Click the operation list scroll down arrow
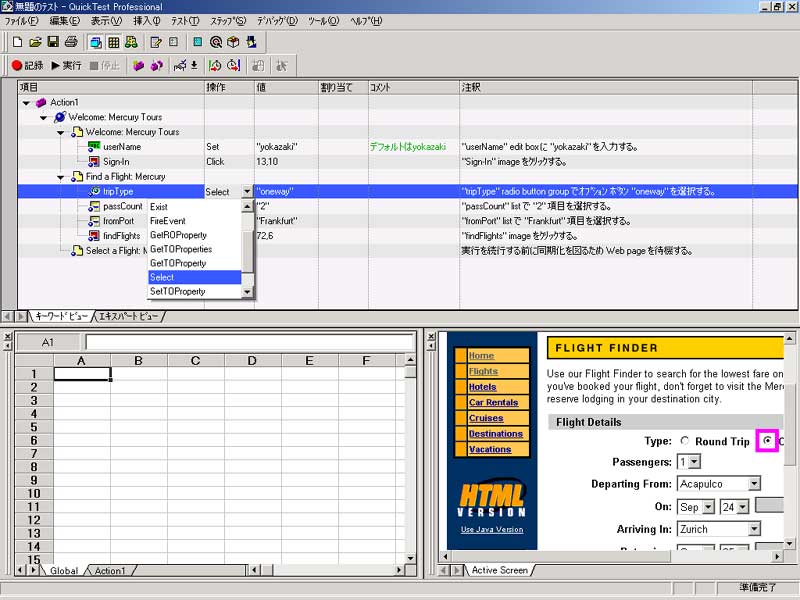Image resolution: width=800 pixels, height=600 pixels. pos(247,292)
